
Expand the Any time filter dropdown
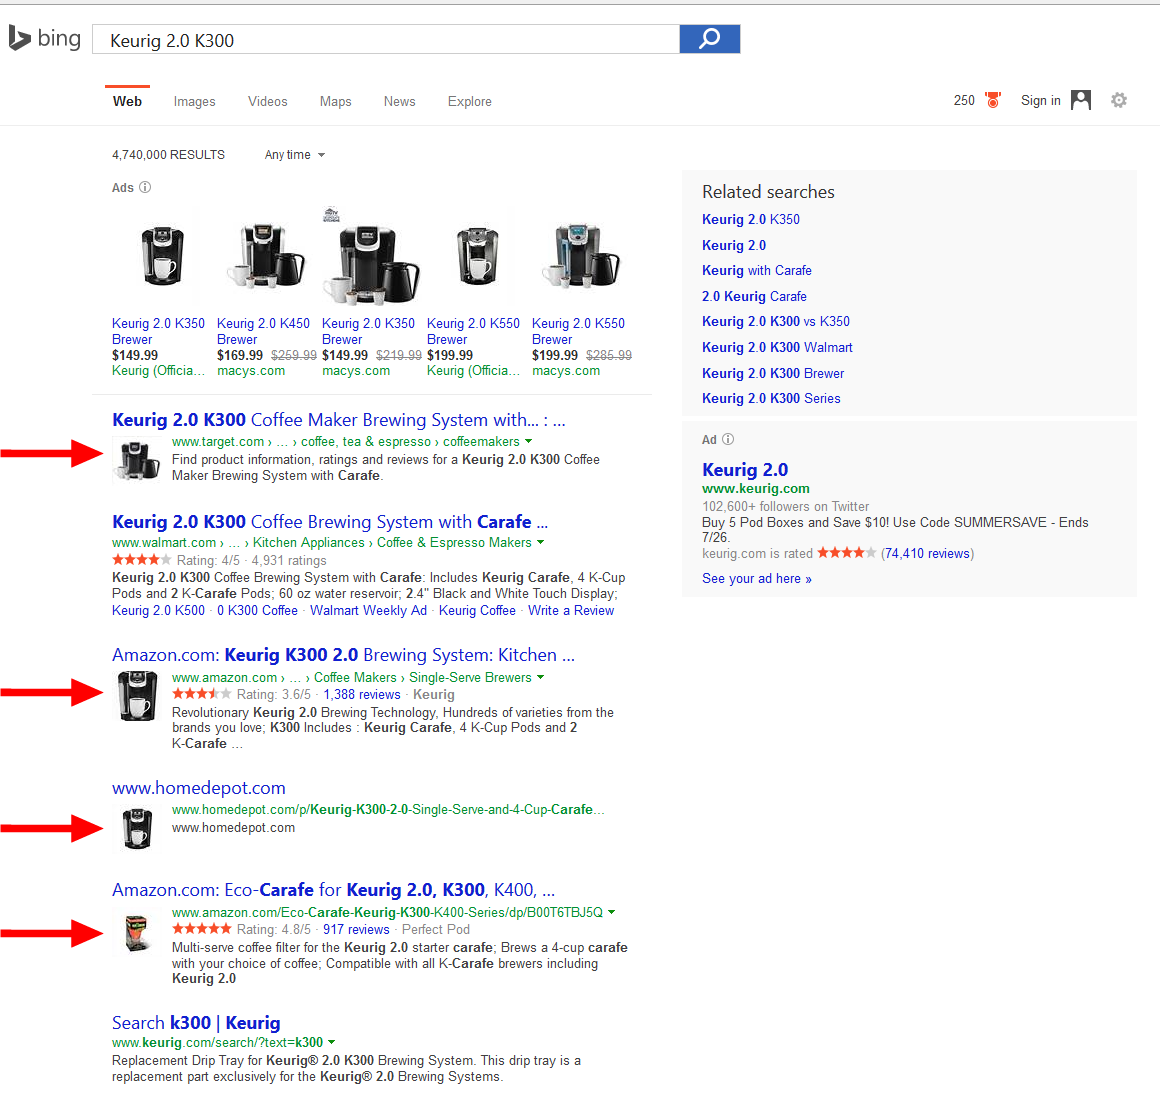pos(295,155)
